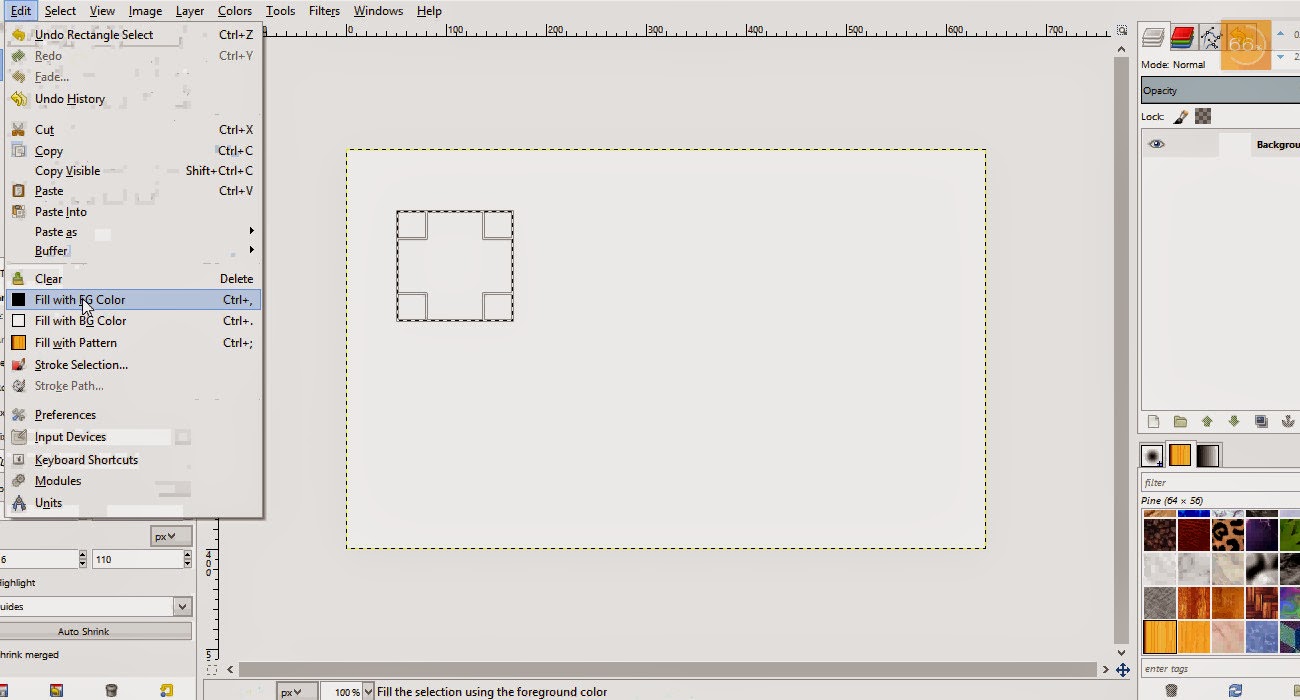Open the canvas navigation cross-arrows icon
This screenshot has width=1300, height=700.
1123,670
